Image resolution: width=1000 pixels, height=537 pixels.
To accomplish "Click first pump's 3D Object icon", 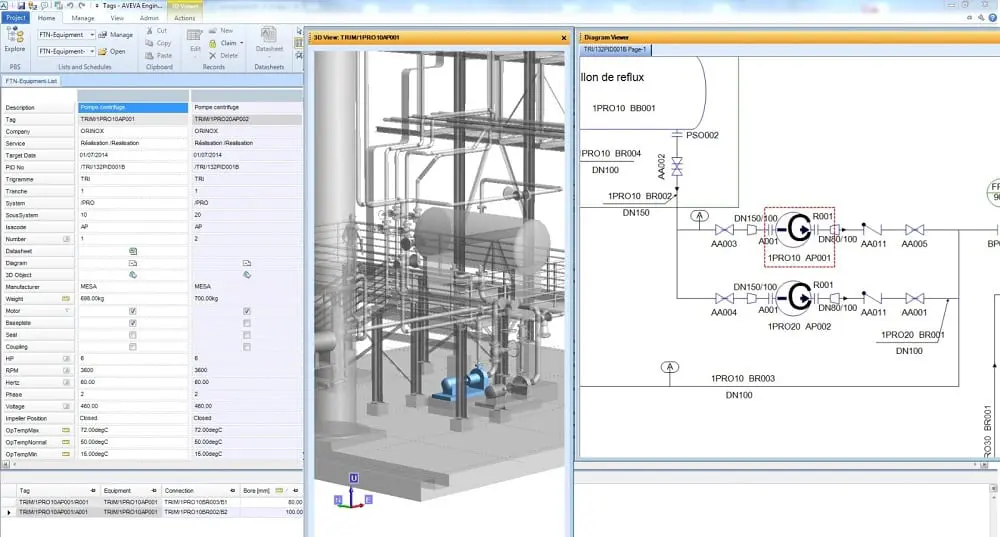I will pos(133,274).
